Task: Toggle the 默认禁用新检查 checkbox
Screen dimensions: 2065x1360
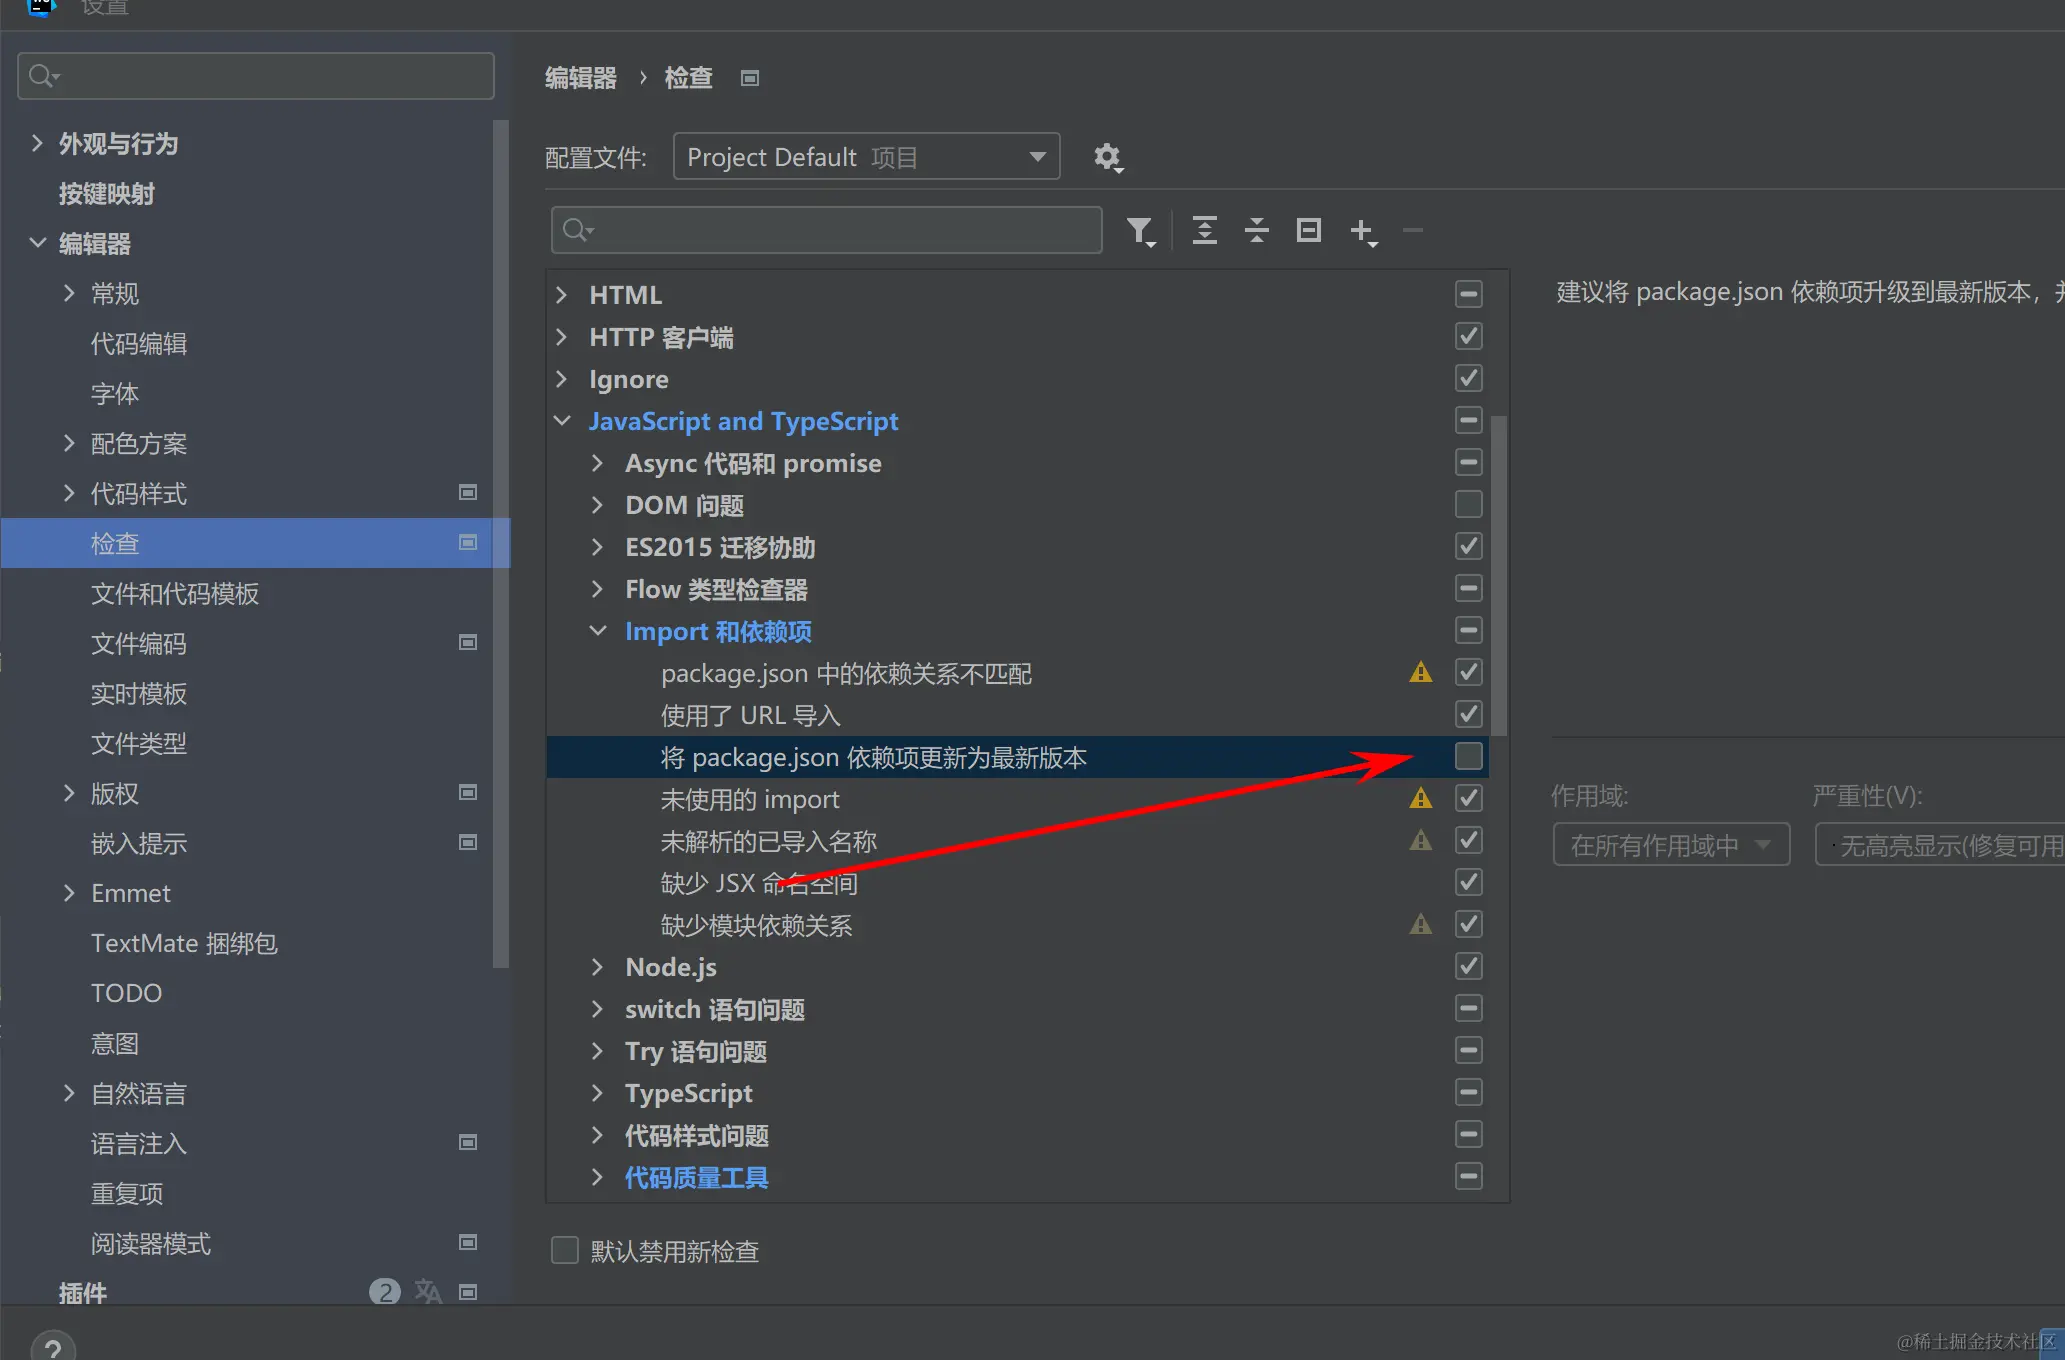Action: 565,1250
